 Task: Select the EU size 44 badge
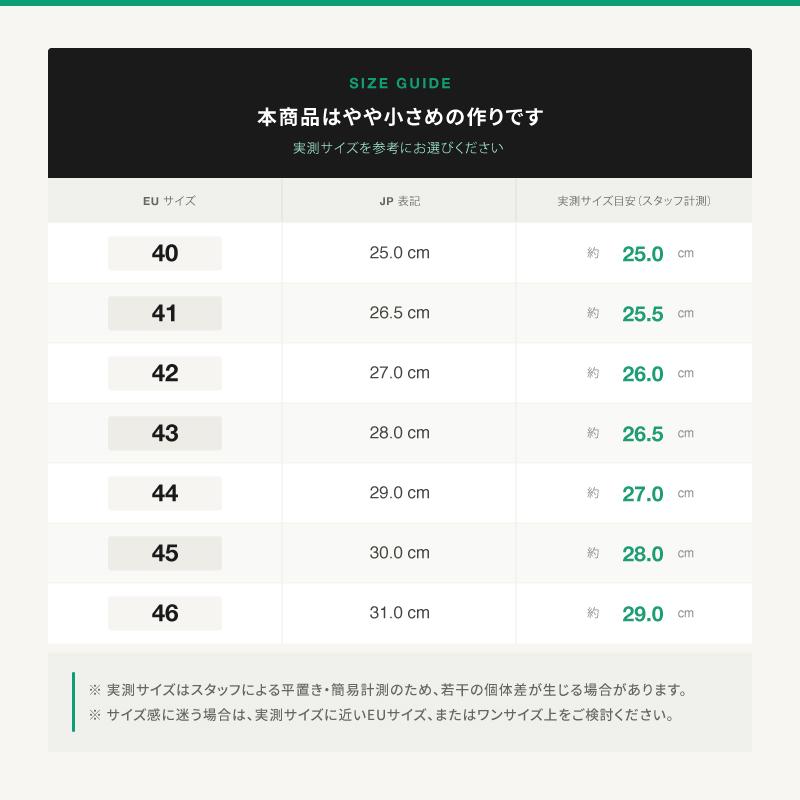(165, 493)
